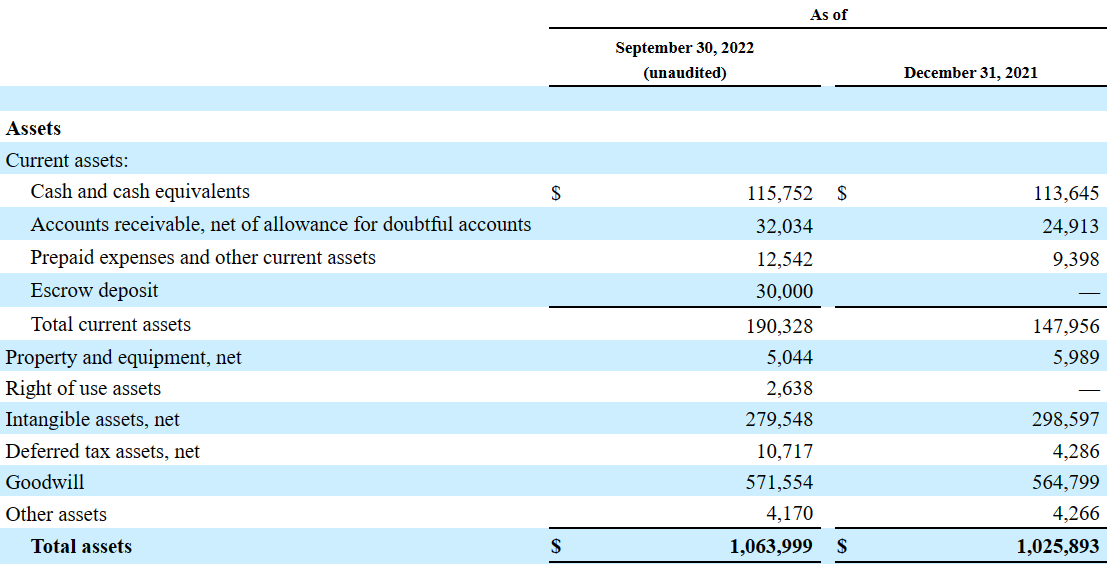Select the goodwill value 571,554

(779, 482)
